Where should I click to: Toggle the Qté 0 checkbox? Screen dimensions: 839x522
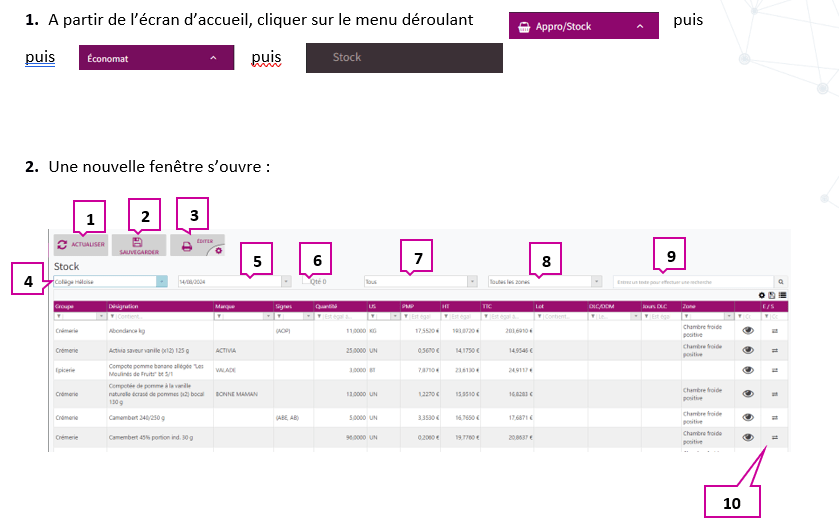(x=306, y=282)
